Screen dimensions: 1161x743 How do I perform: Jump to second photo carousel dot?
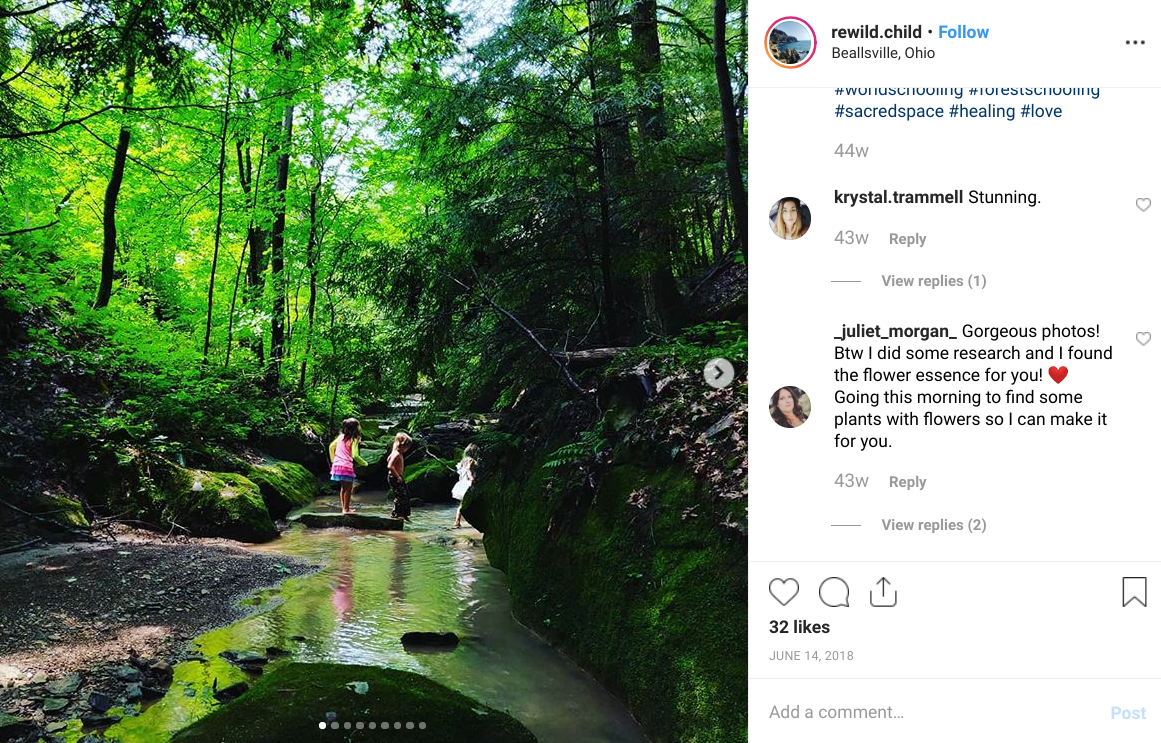335,726
